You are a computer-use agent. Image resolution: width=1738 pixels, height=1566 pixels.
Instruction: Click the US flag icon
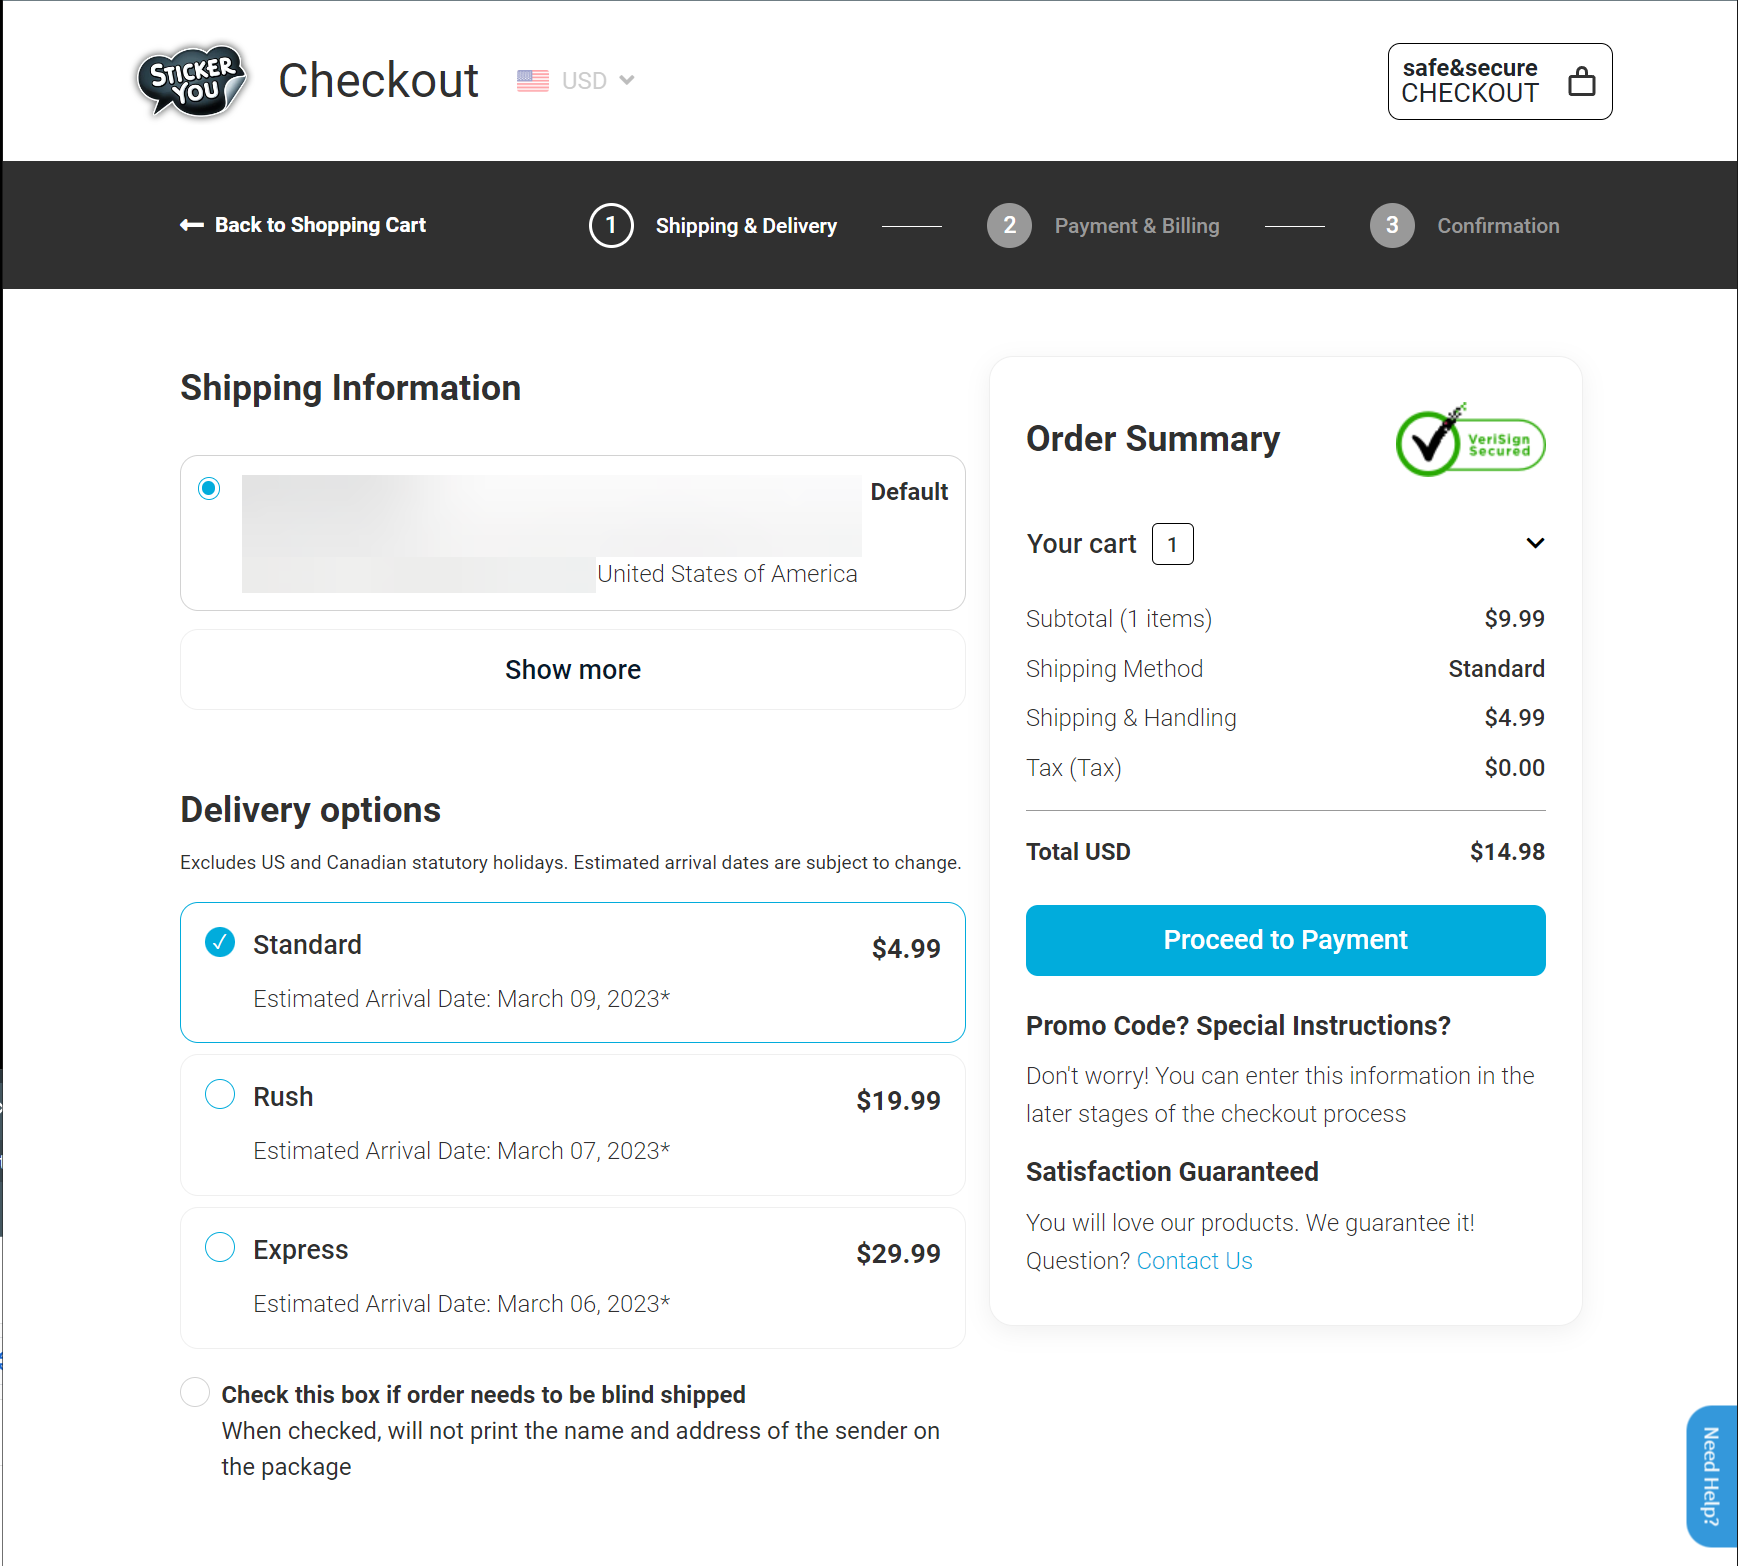pos(532,81)
